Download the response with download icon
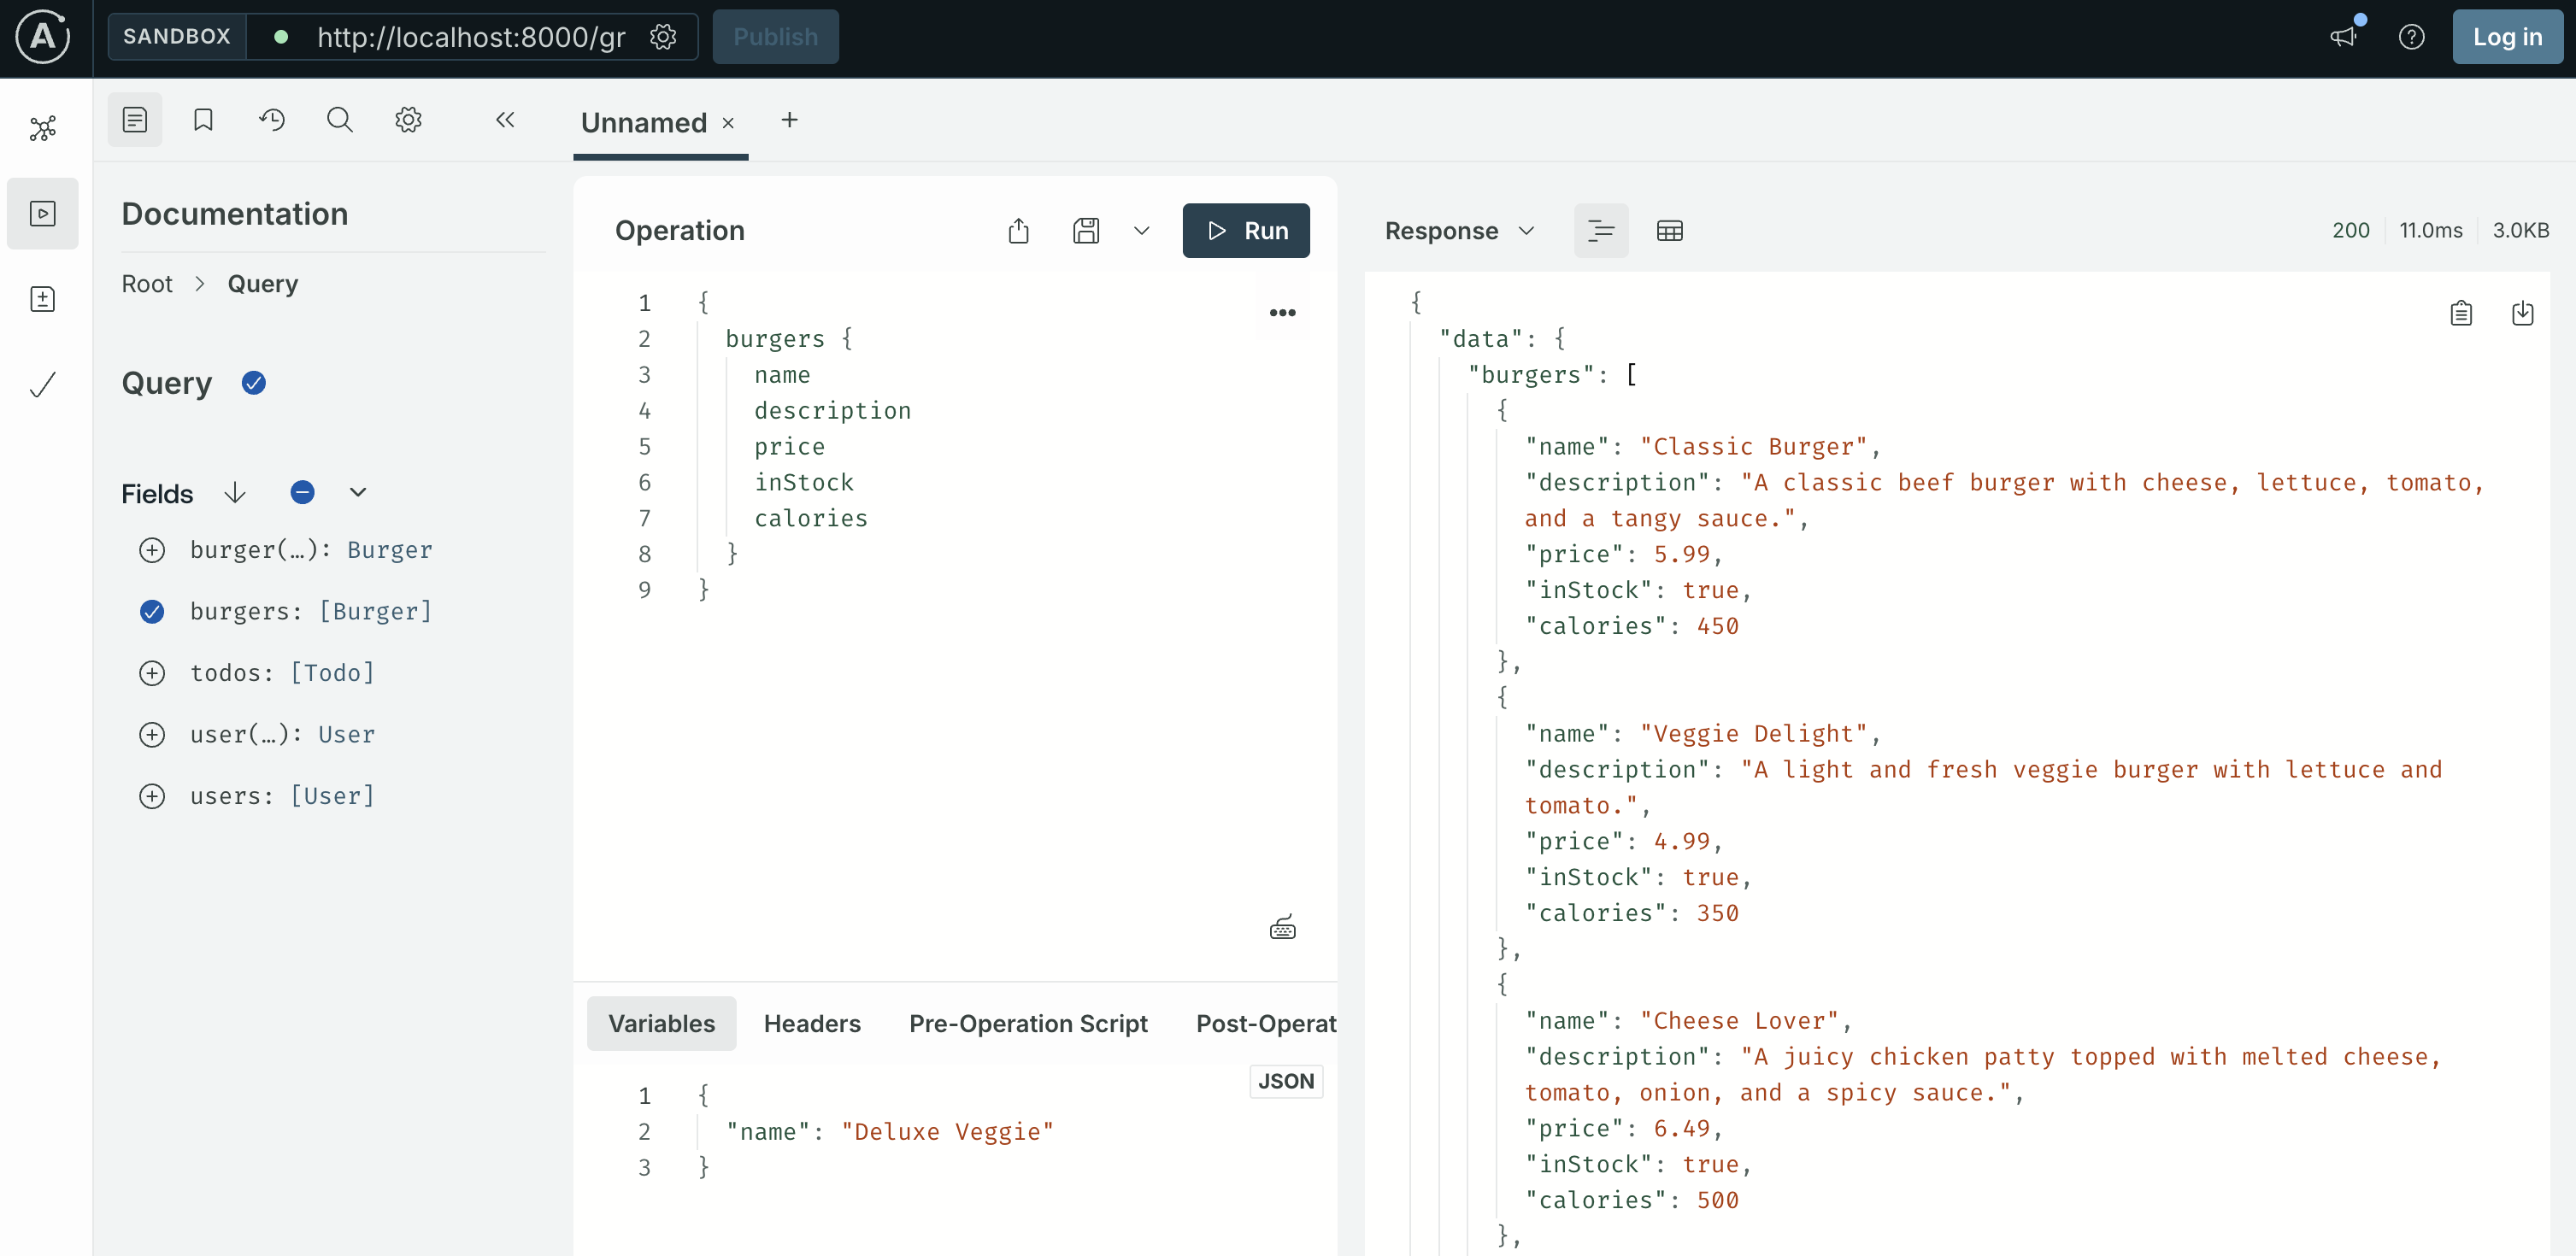 [x=2522, y=314]
